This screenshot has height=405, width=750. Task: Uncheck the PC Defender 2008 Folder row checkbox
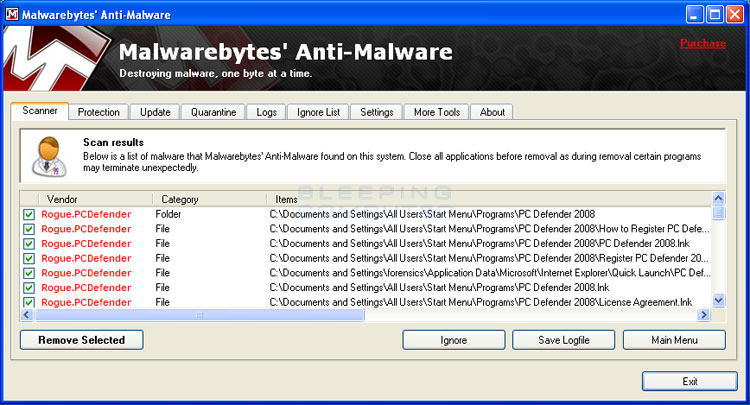pos(29,214)
